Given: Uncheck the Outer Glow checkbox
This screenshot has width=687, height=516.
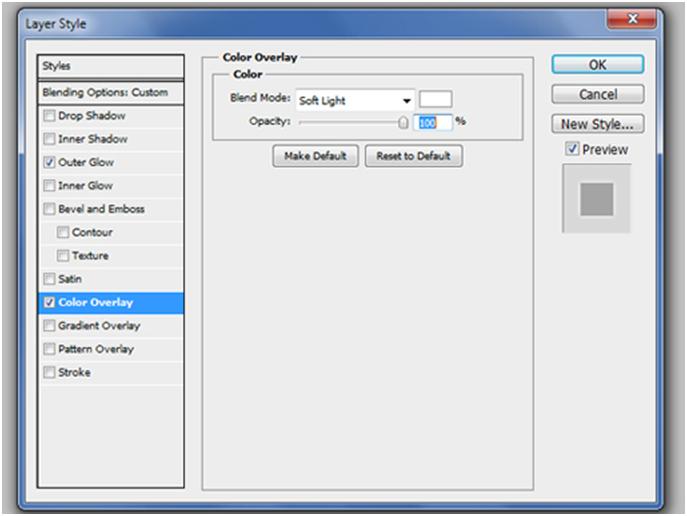Looking at the screenshot, I should [x=49, y=162].
